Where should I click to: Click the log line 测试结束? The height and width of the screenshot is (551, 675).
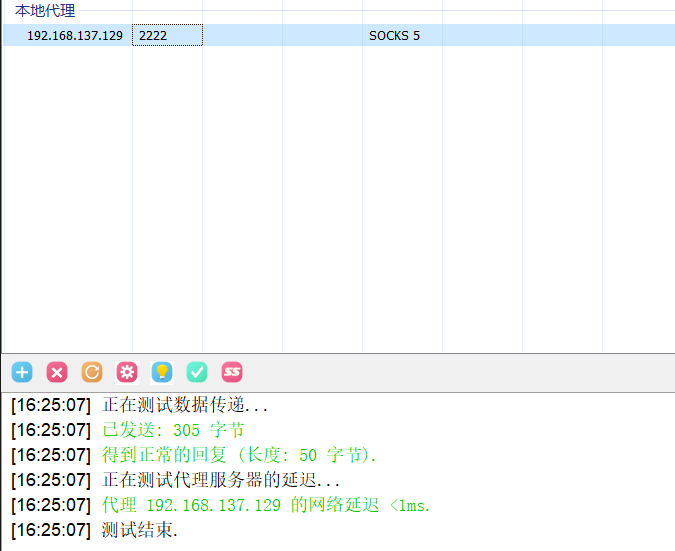click(x=139, y=530)
